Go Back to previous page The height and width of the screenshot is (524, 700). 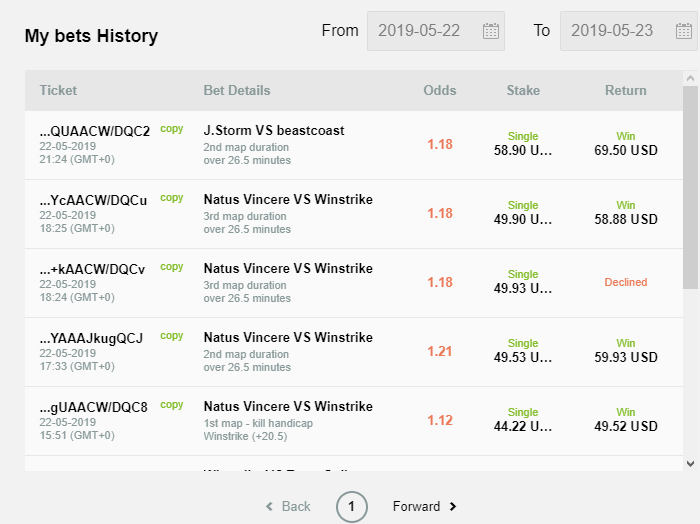click(x=288, y=506)
